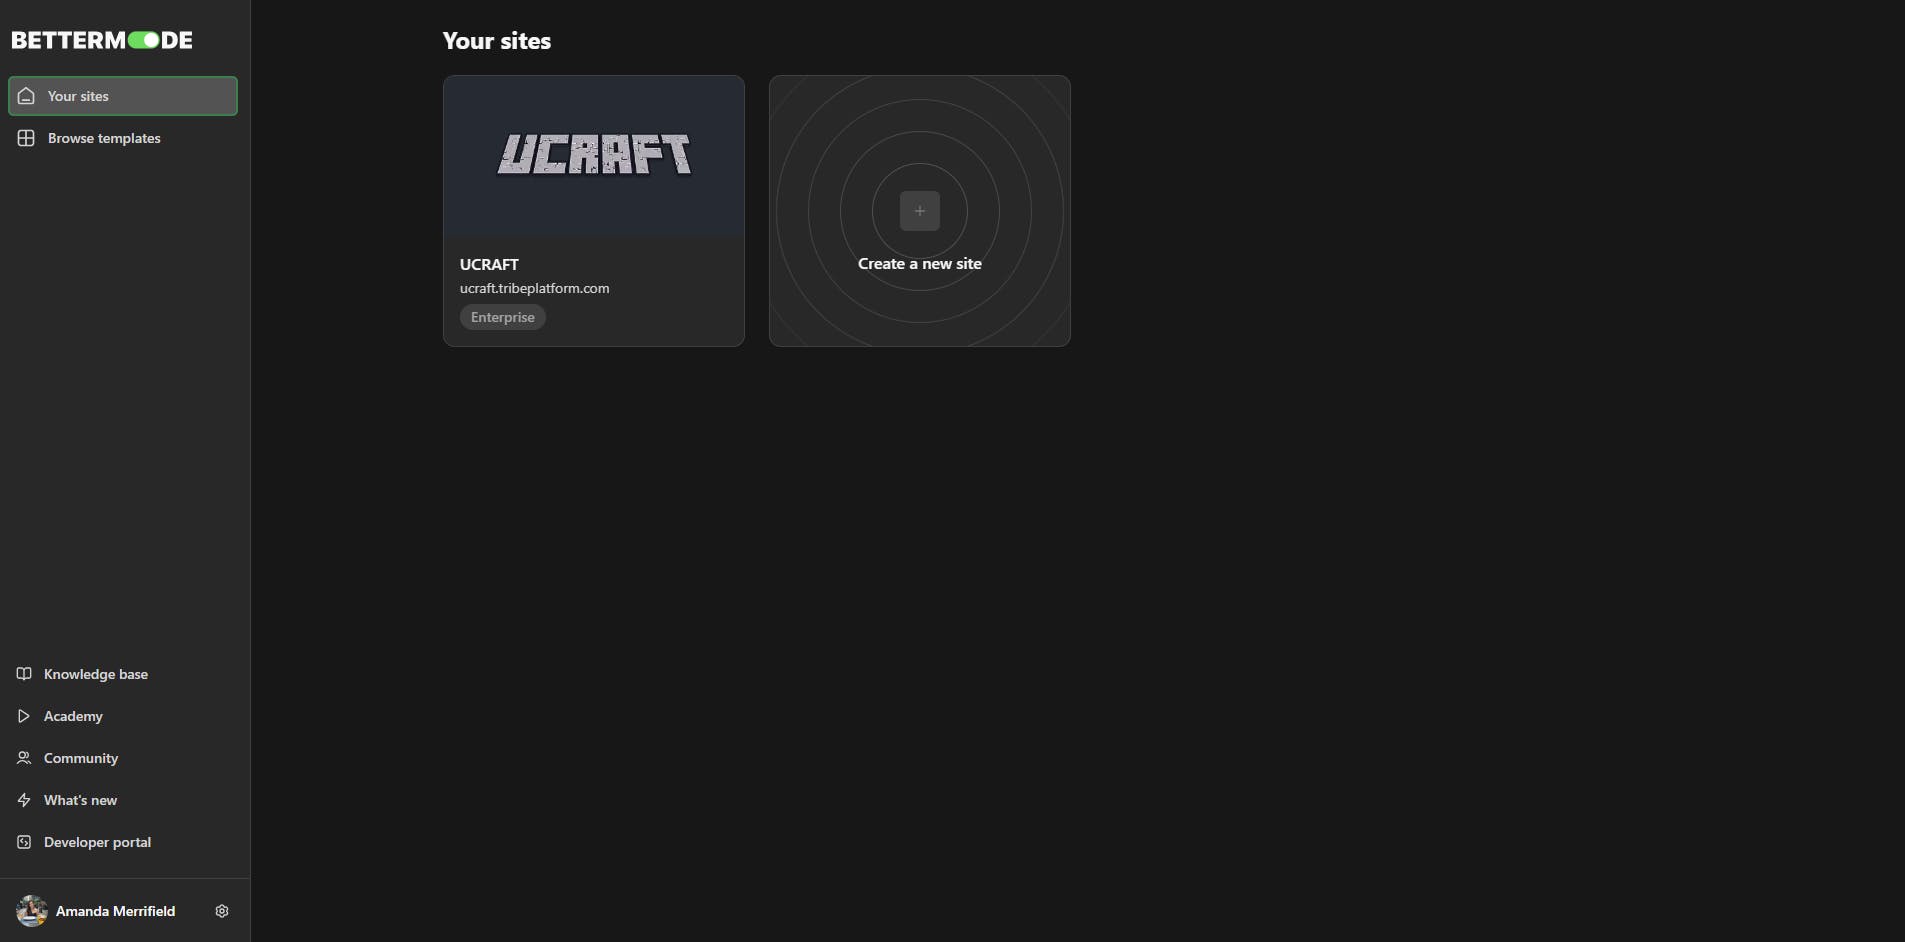This screenshot has height=942, width=1905.
Task: Click the lightning icon for What's new
Action: [24, 800]
